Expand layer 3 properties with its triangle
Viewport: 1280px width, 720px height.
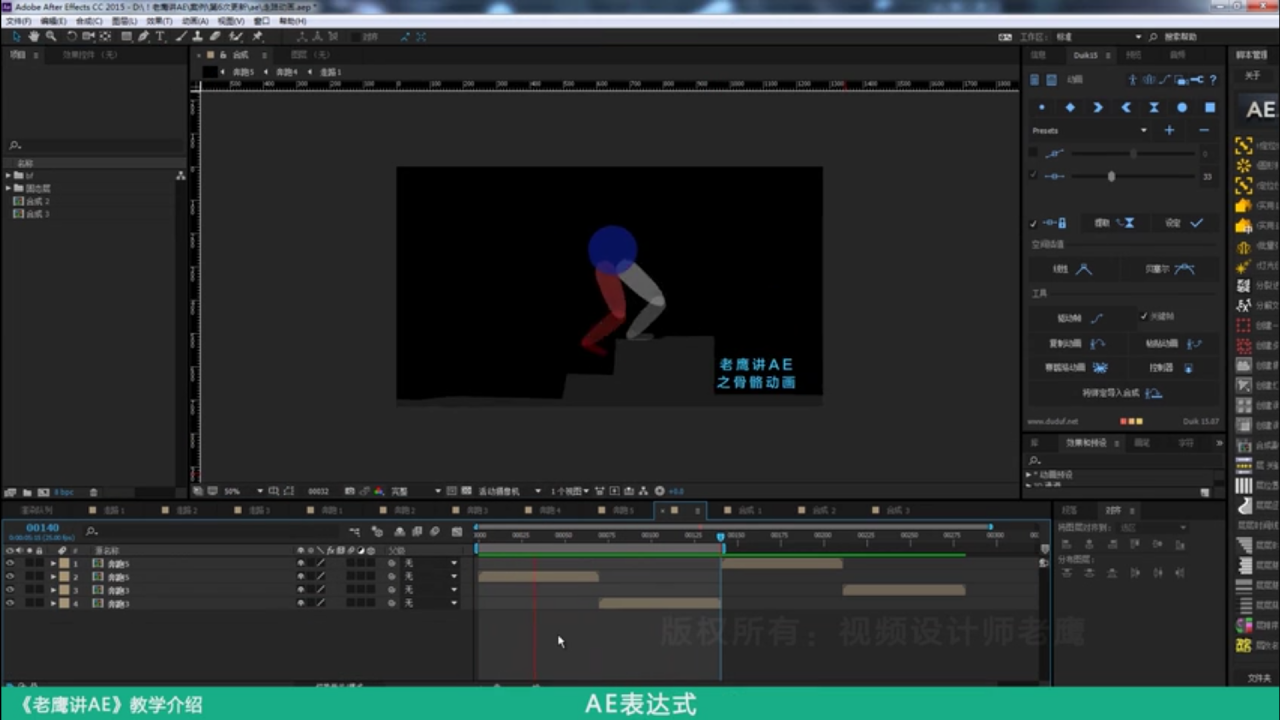click(x=53, y=590)
